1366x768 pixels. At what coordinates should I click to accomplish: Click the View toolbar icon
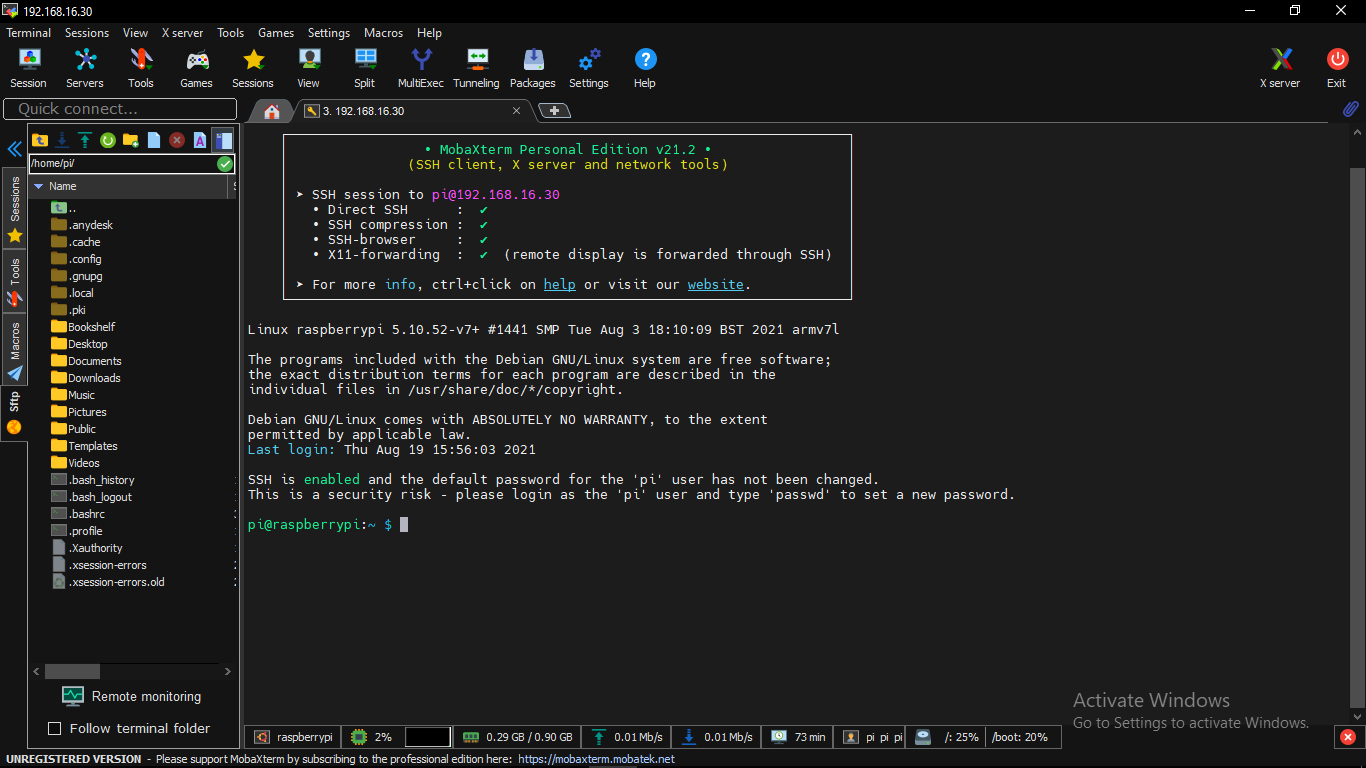click(309, 68)
